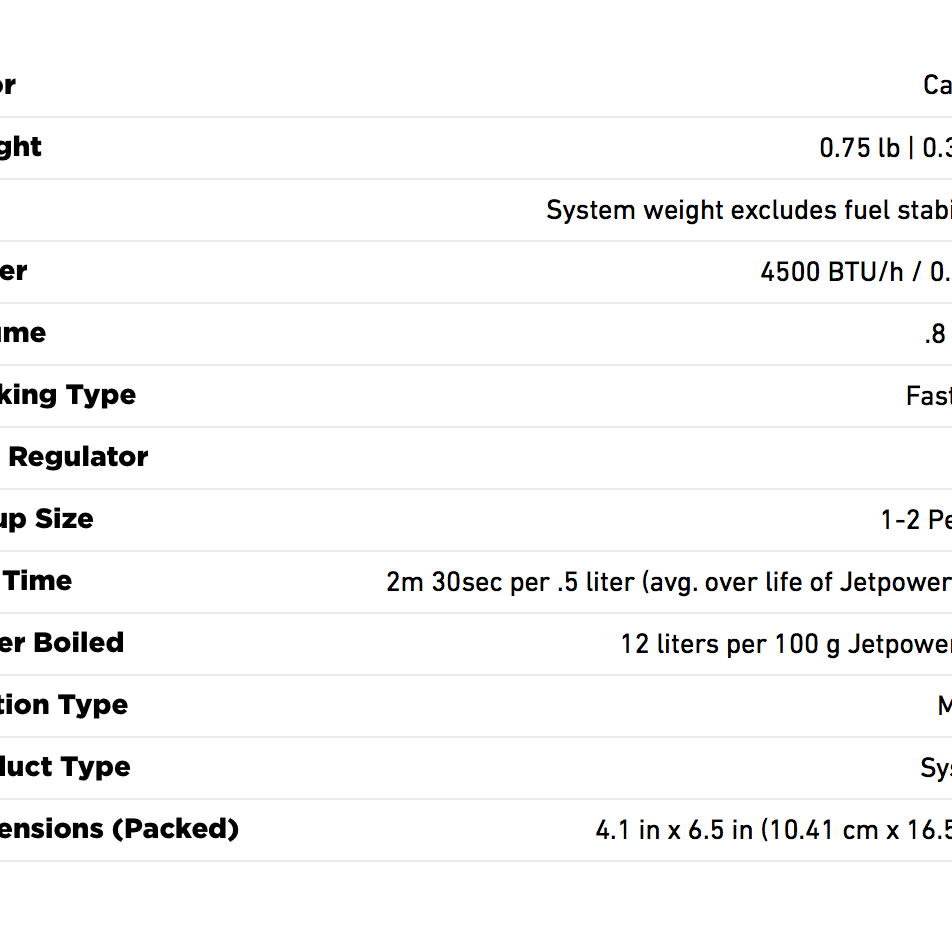This screenshot has height=952, width=952.
Task: Click the "Dimensions (Packed)" row label
Action: [118, 829]
